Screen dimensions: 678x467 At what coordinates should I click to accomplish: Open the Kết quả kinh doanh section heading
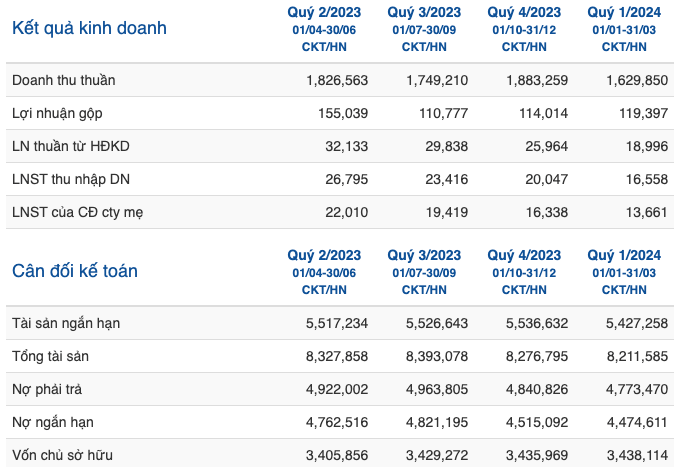89,28
